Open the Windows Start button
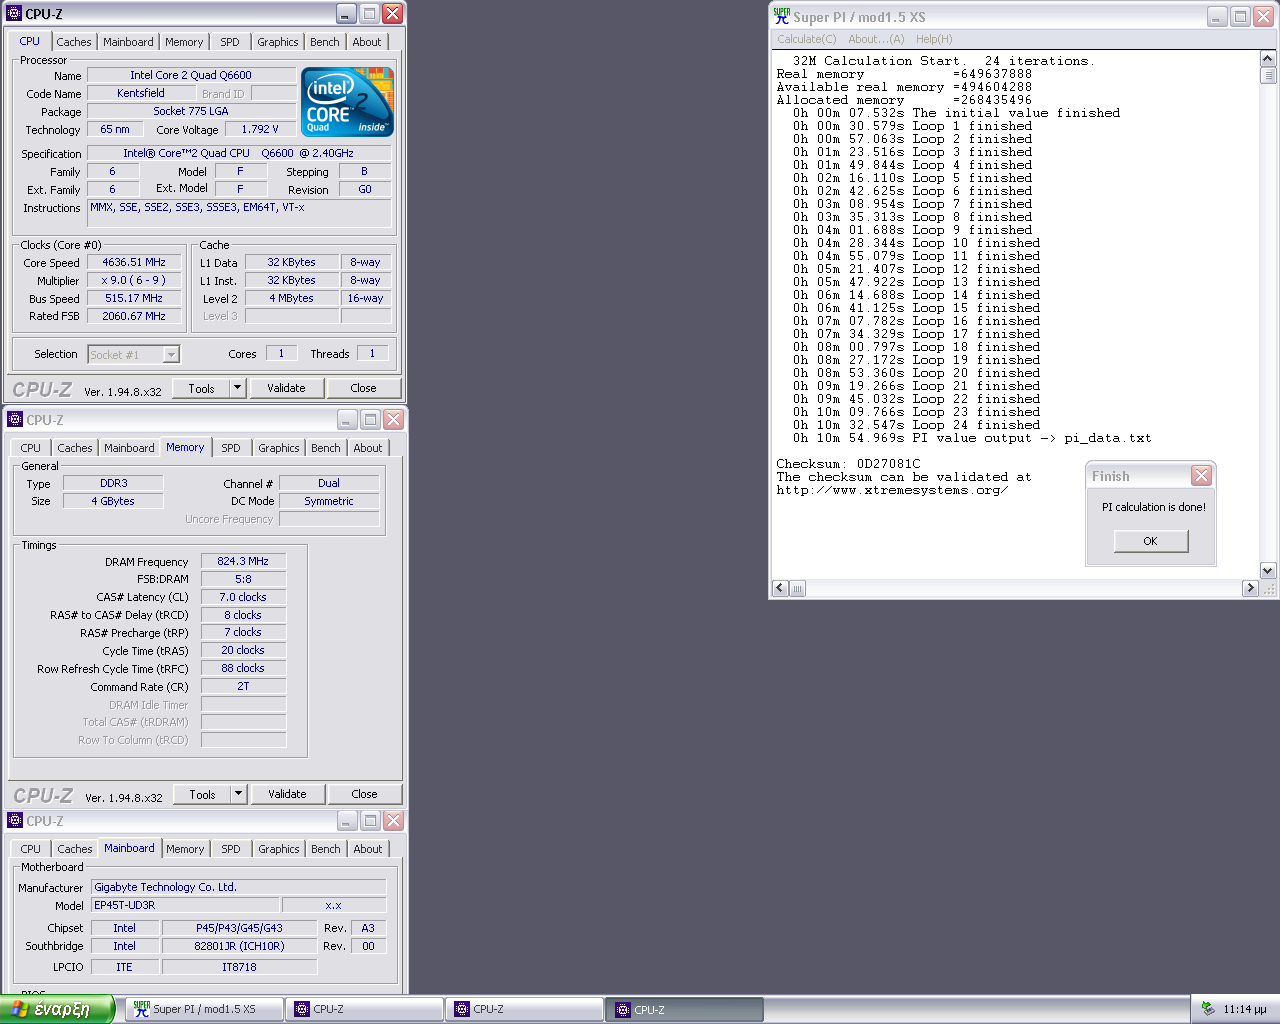 pyautogui.click(x=58, y=1009)
